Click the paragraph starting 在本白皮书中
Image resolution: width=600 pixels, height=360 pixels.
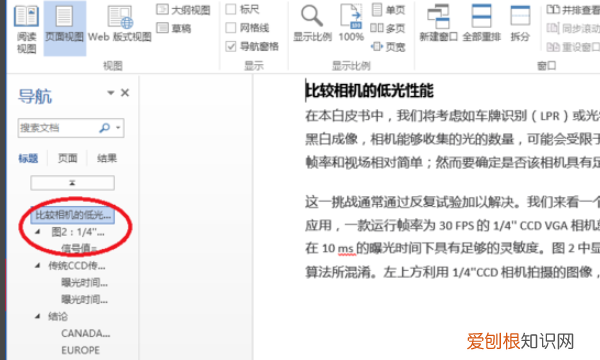coord(452,139)
